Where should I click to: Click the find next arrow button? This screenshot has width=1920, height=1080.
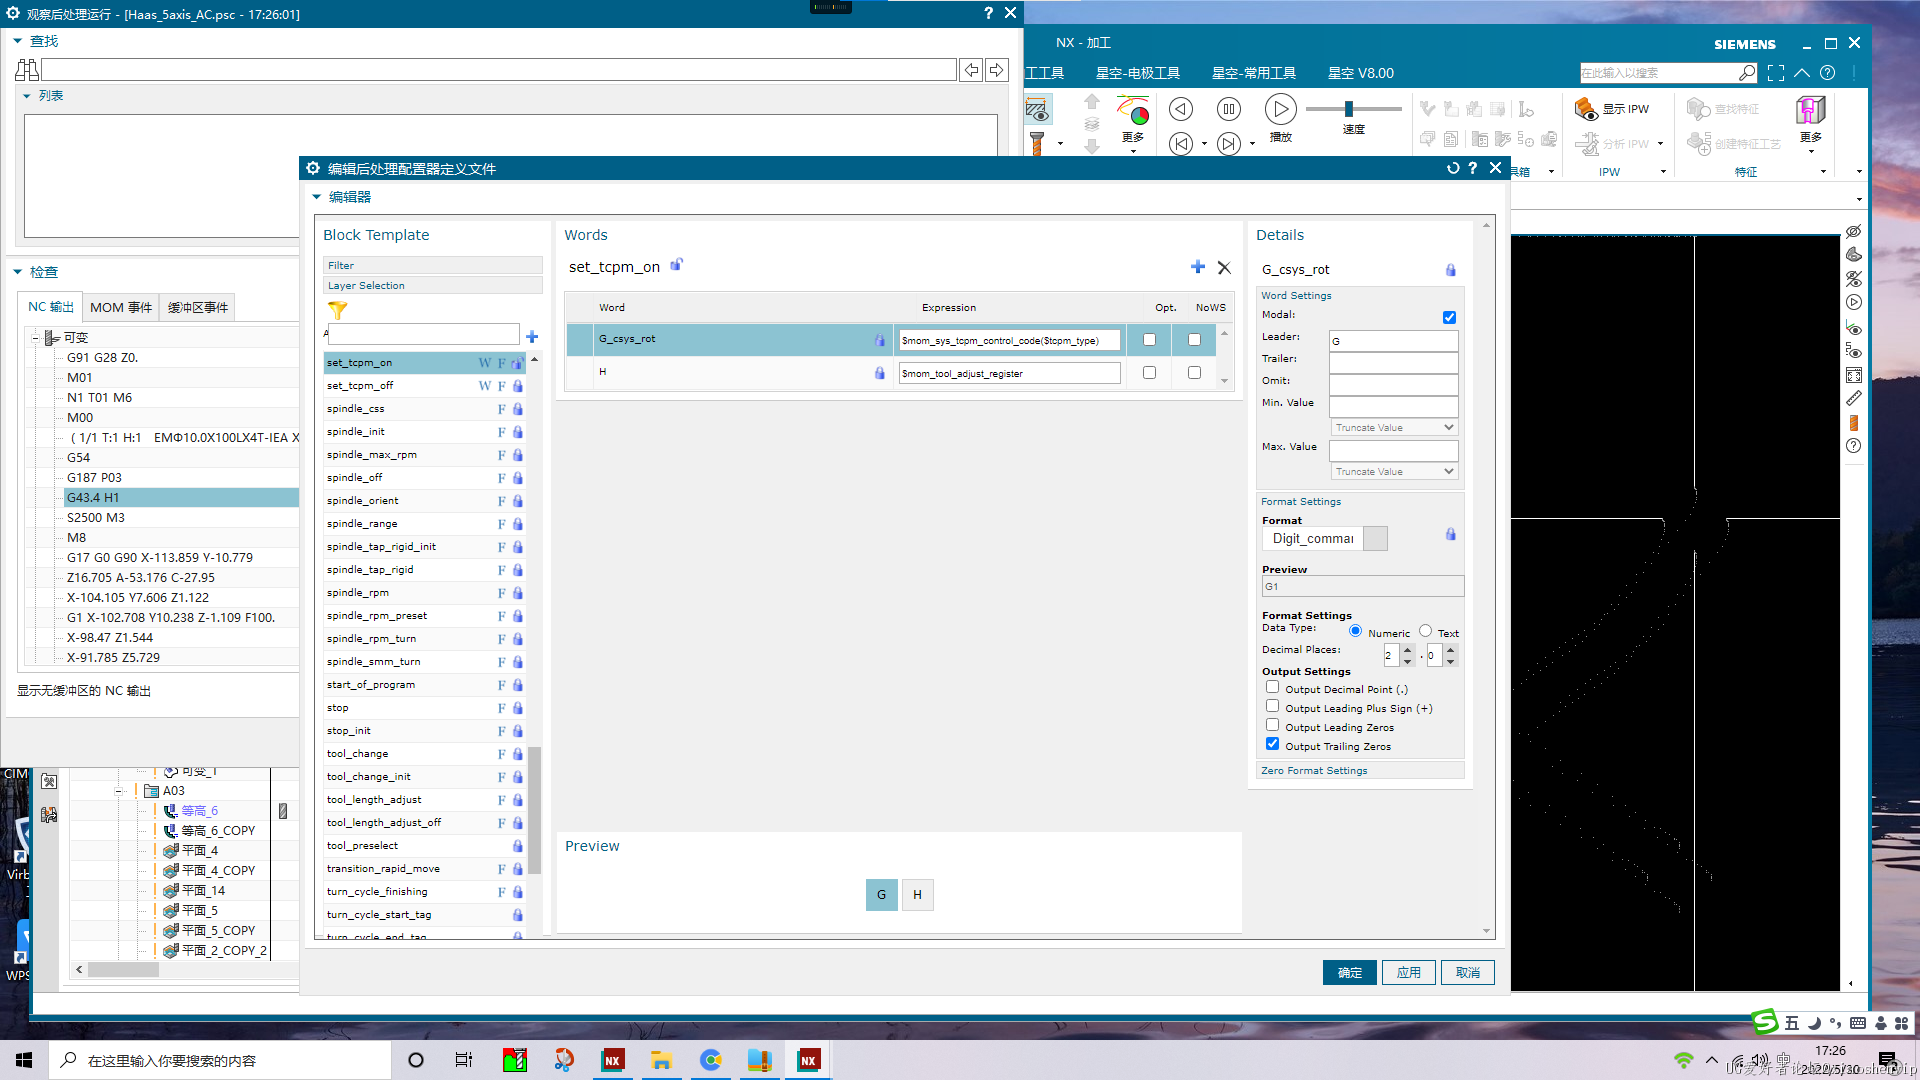[x=996, y=70]
